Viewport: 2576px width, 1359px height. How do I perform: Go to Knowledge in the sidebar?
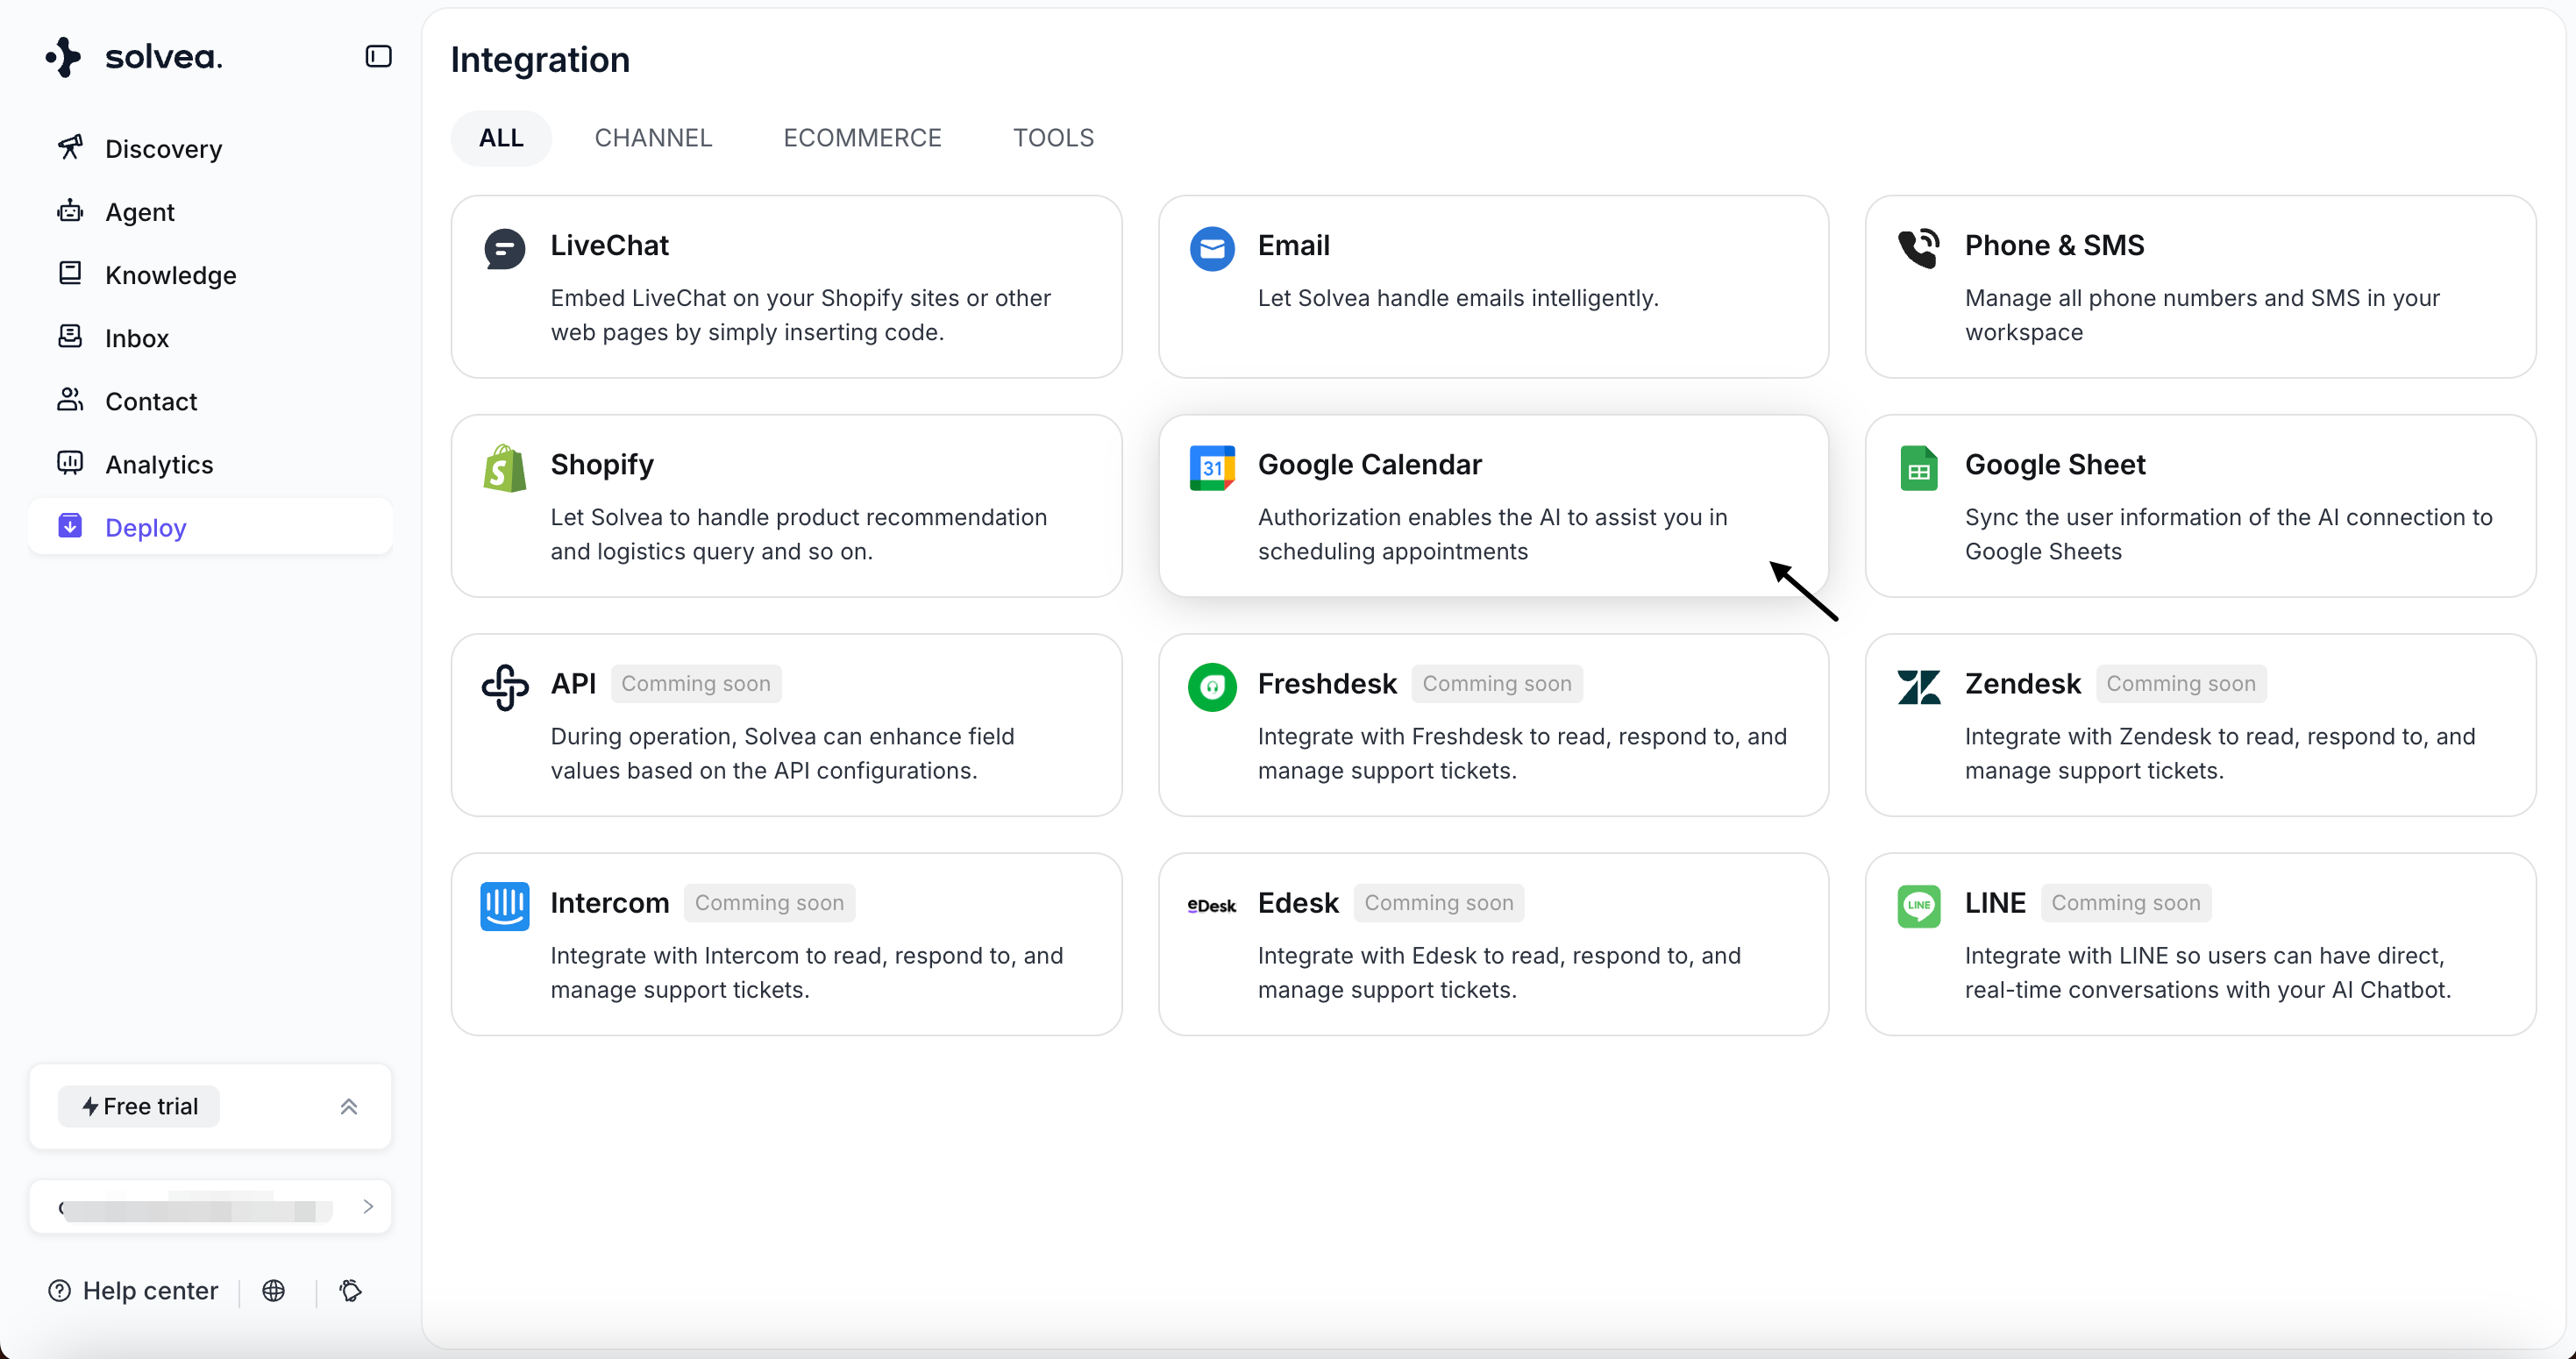170,275
